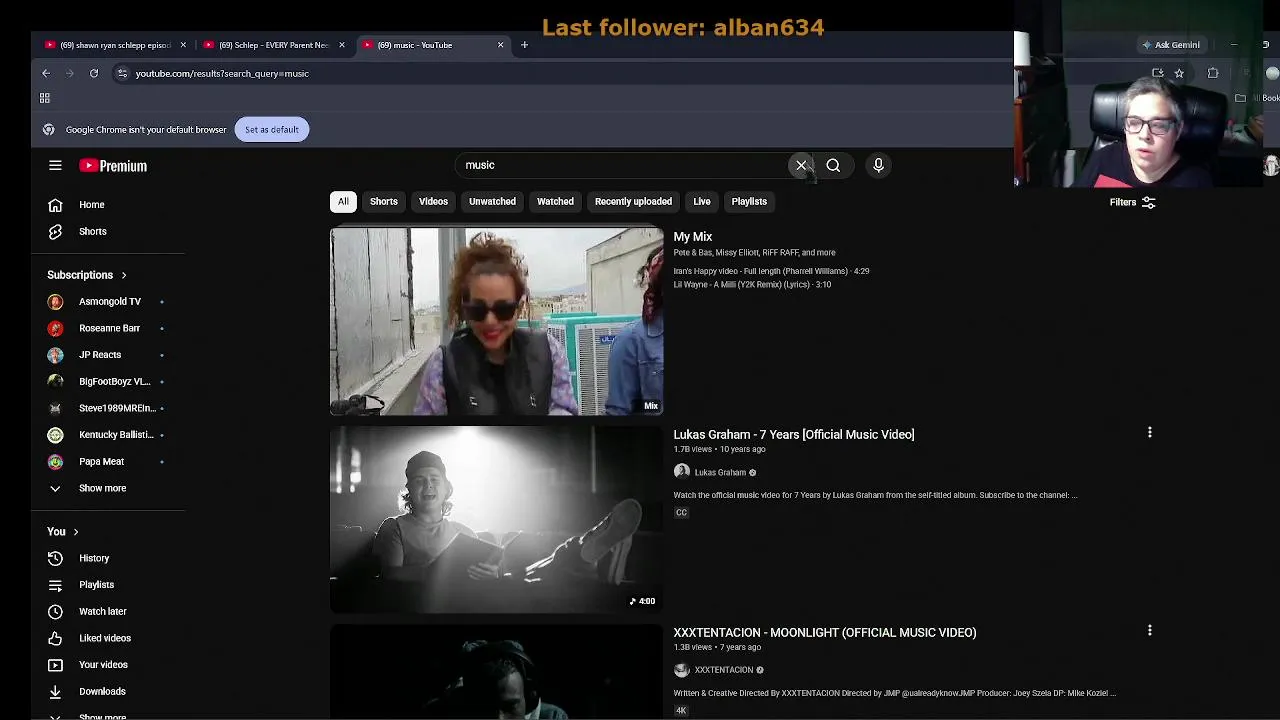Open the Chrome apps grid icon
The height and width of the screenshot is (720, 1280).
click(45, 98)
